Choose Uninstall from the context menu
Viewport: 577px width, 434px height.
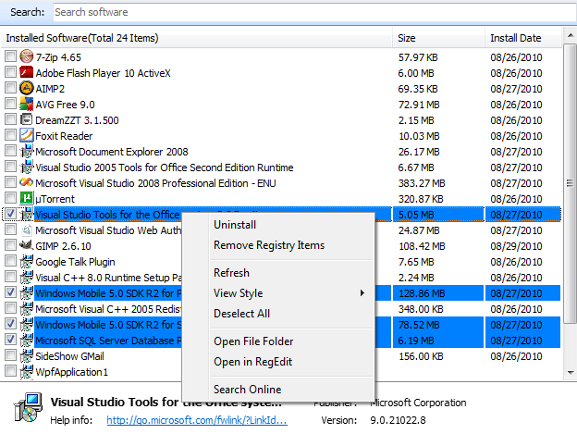[x=235, y=225]
